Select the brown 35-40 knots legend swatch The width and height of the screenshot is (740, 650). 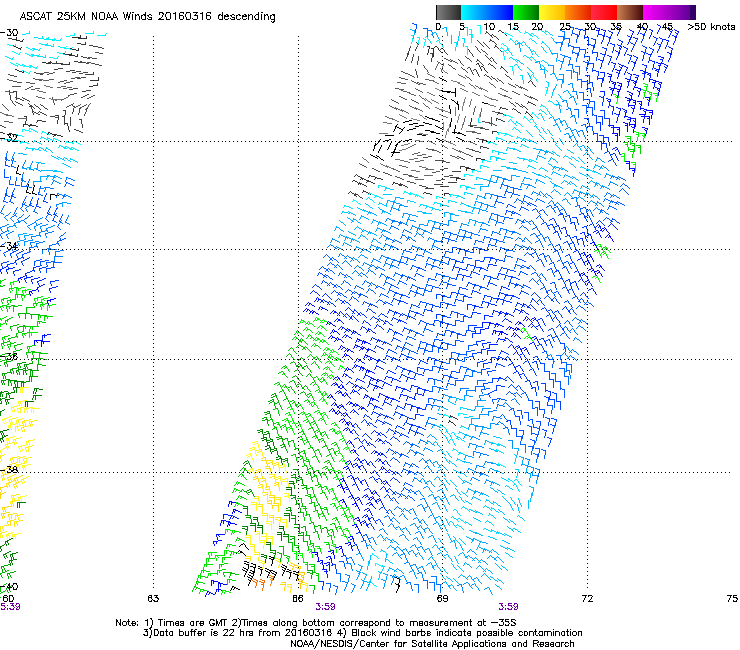pos(630,12)
